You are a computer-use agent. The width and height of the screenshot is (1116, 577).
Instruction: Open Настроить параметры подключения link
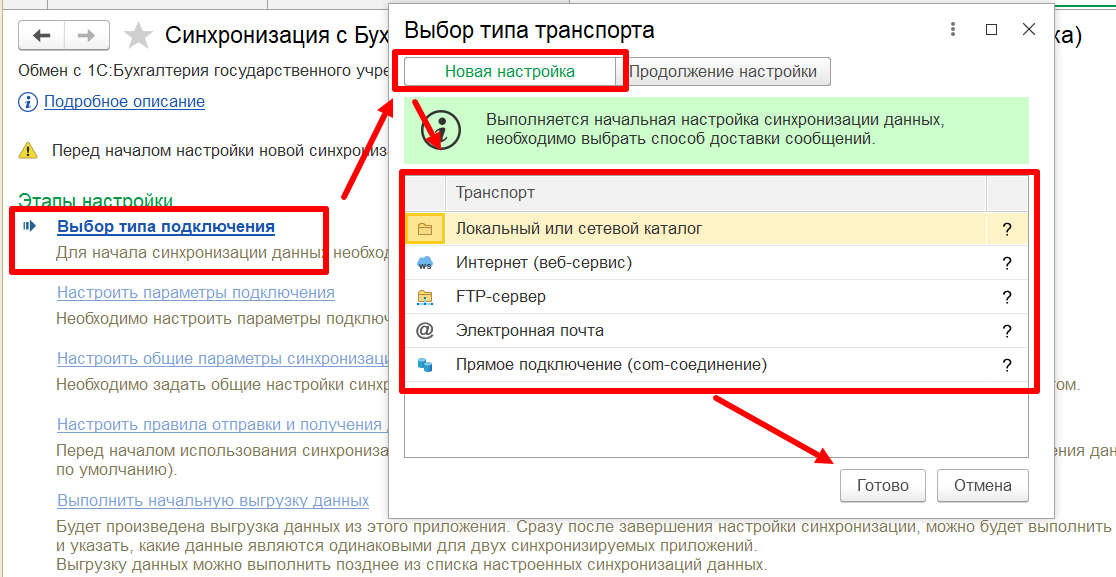[195, 292]
